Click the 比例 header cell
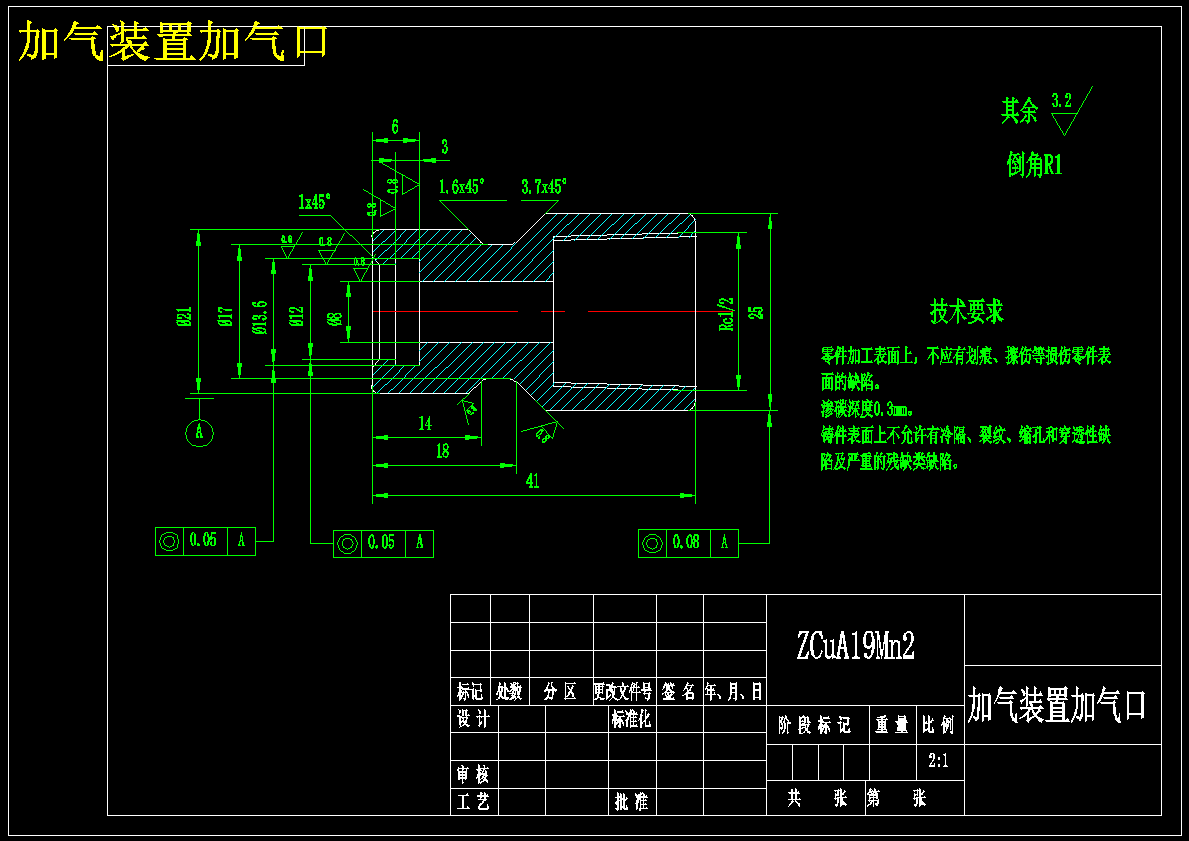Viewport: 1189px width, 841px height. click(x=940, y=725)
